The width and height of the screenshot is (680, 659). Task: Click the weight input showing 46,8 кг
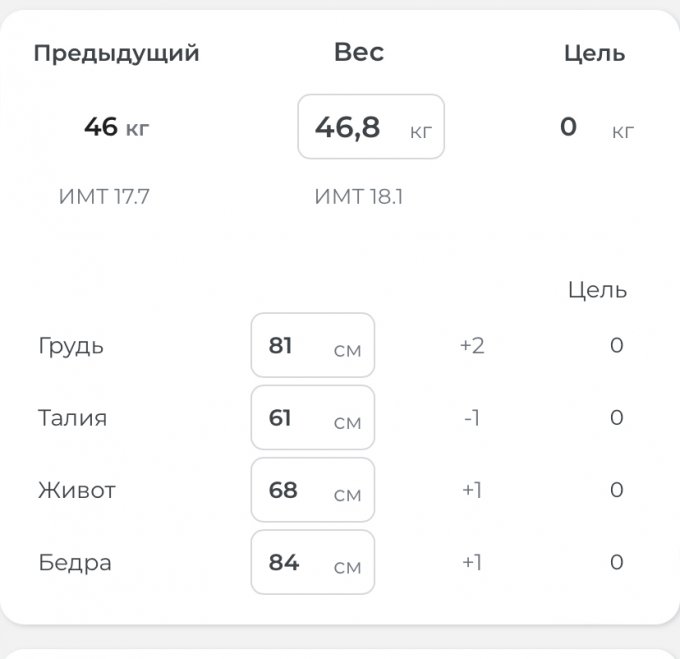pos(370,127)
